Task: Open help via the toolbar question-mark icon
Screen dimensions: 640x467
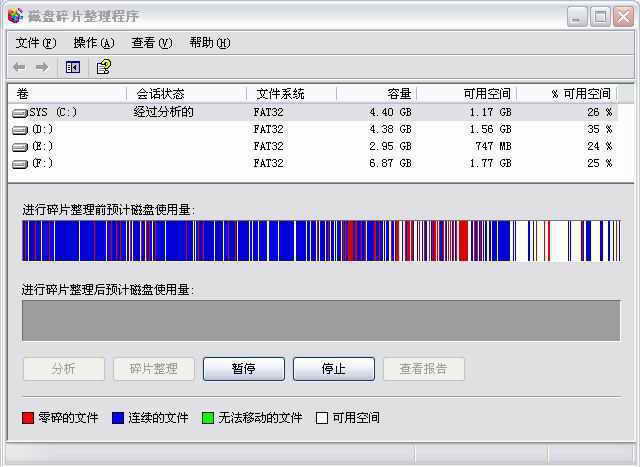Action: tap(103, 67)
